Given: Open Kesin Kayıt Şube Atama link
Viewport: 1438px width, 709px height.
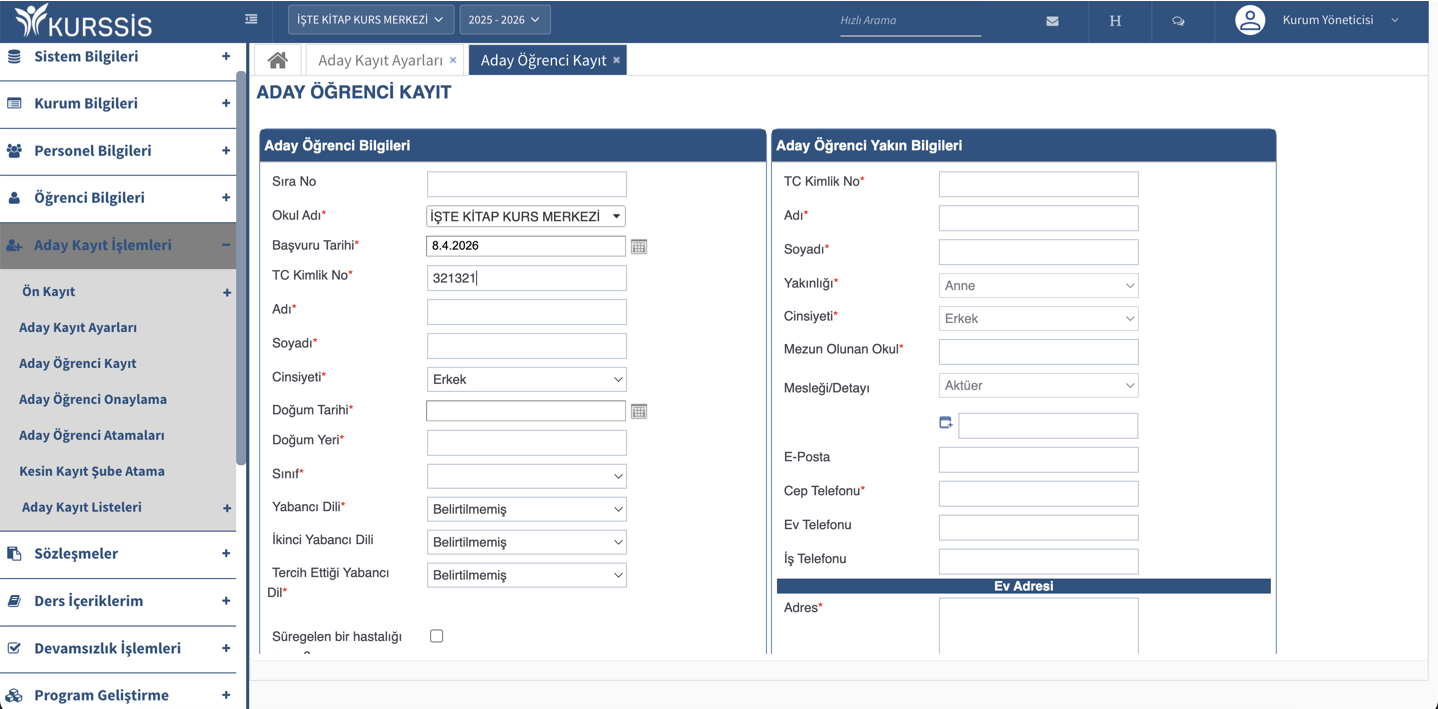Looking at the screenshot, I should 92,471.
